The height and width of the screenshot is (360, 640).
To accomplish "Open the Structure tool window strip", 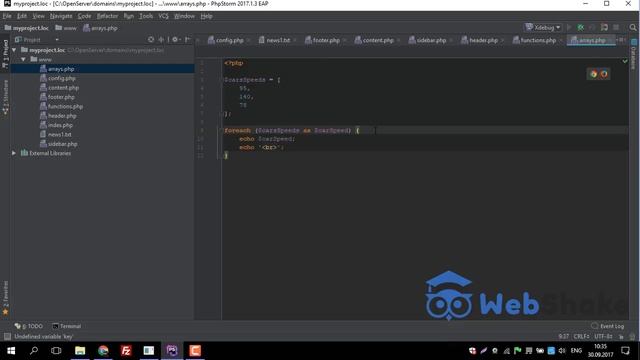I will pos(5,97).
